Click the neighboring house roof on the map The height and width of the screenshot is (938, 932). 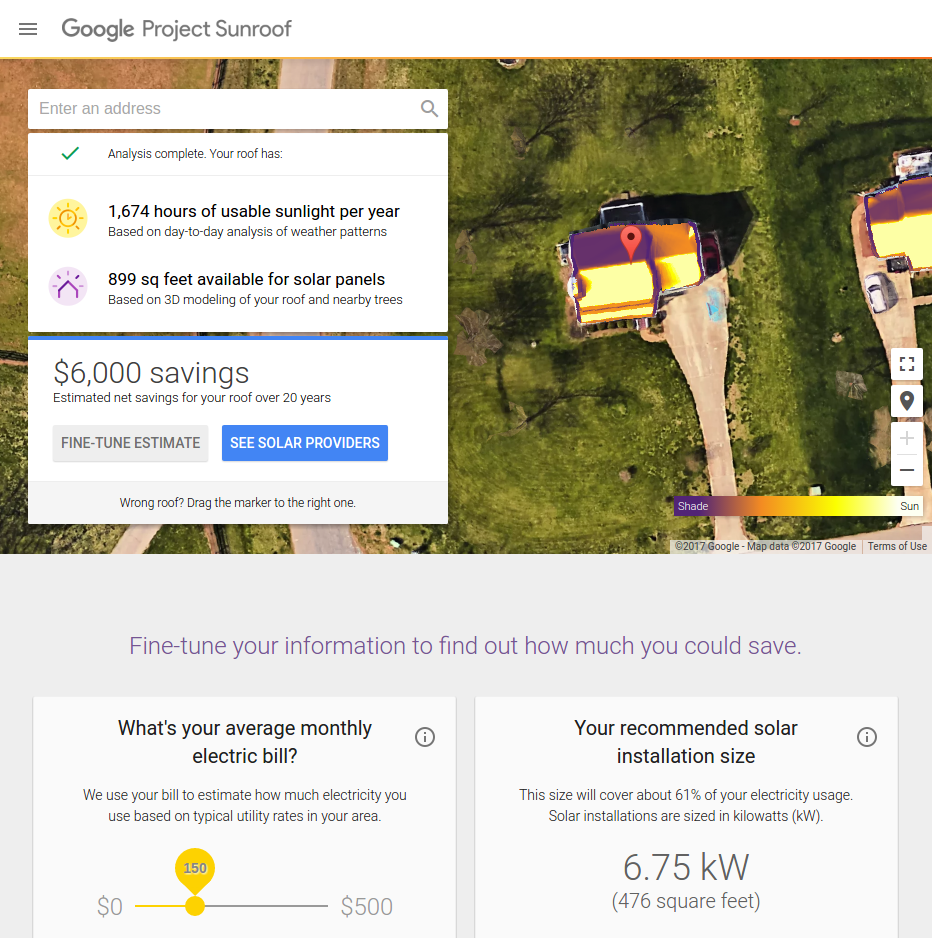coord(897,224)
